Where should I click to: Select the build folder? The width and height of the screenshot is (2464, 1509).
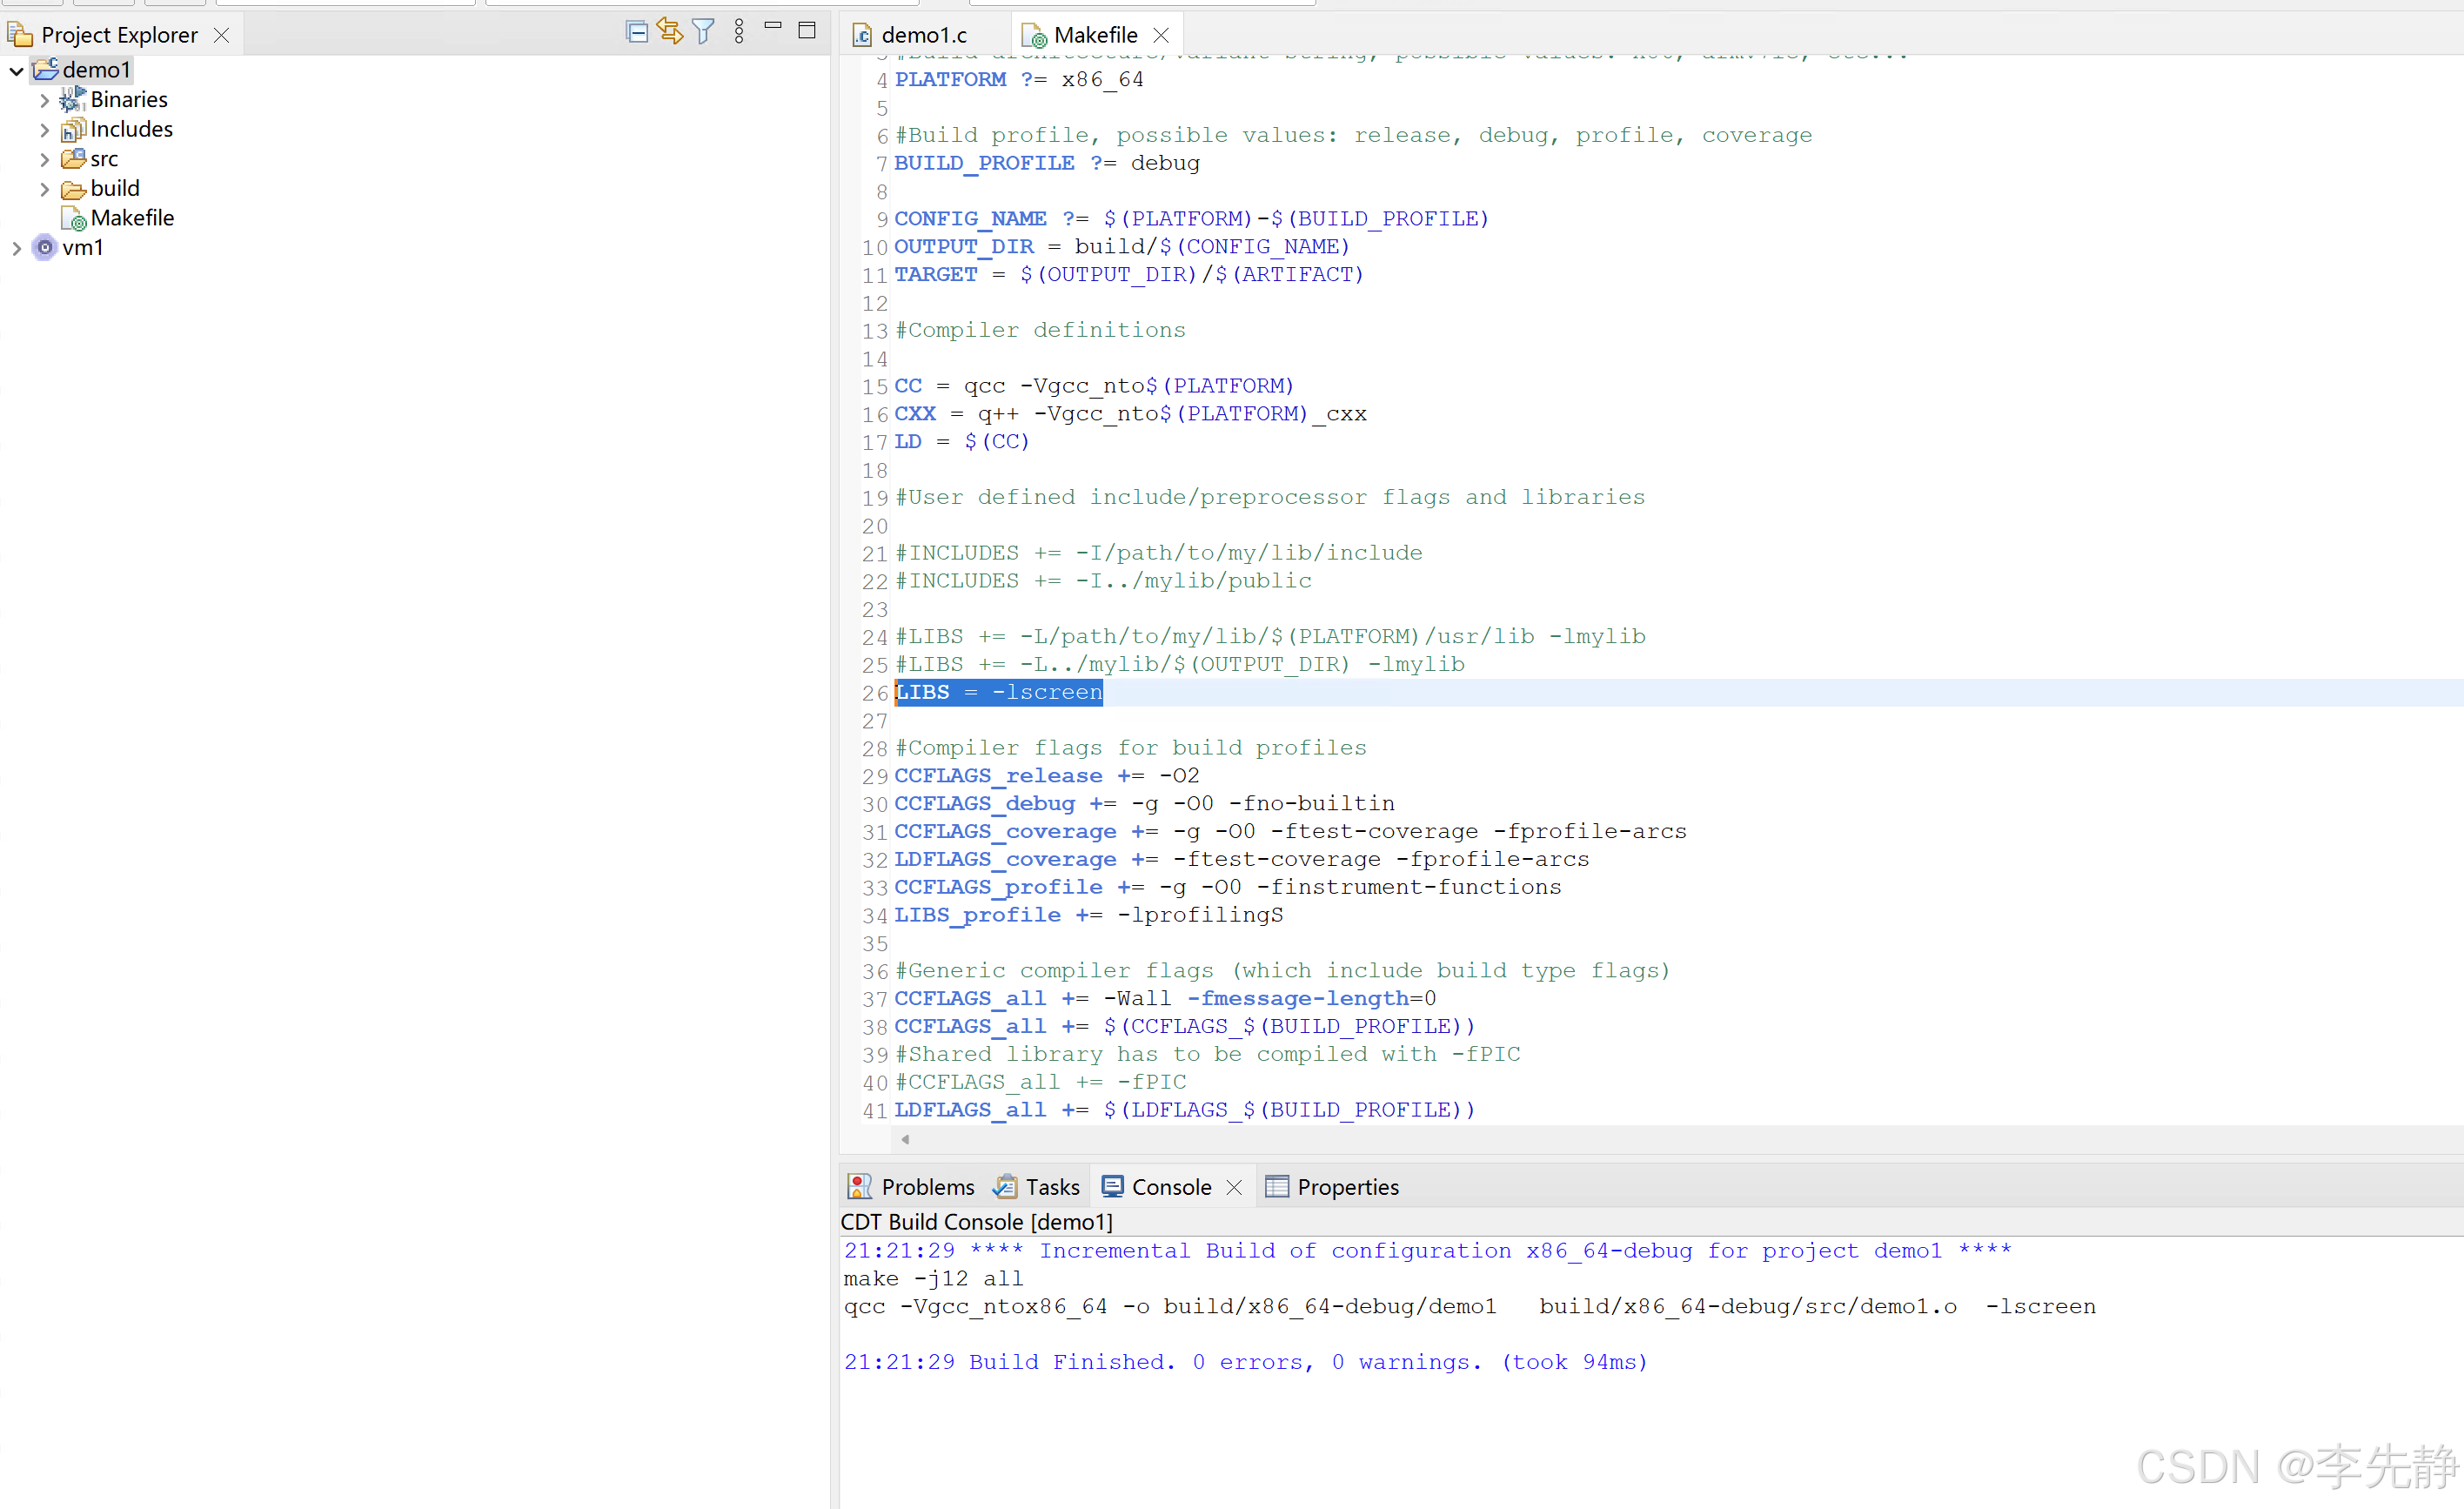coord(114,188)
